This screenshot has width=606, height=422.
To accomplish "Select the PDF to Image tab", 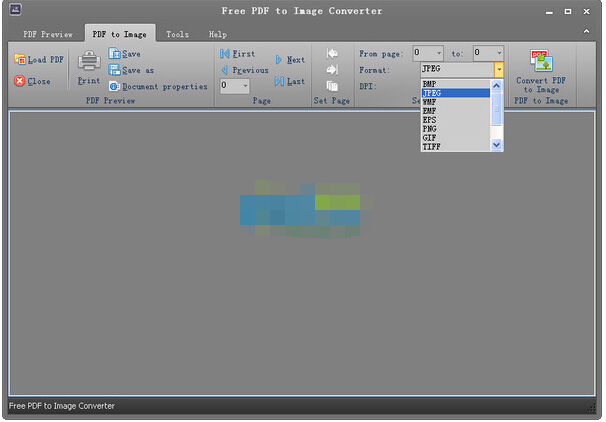I will point(120,34).
